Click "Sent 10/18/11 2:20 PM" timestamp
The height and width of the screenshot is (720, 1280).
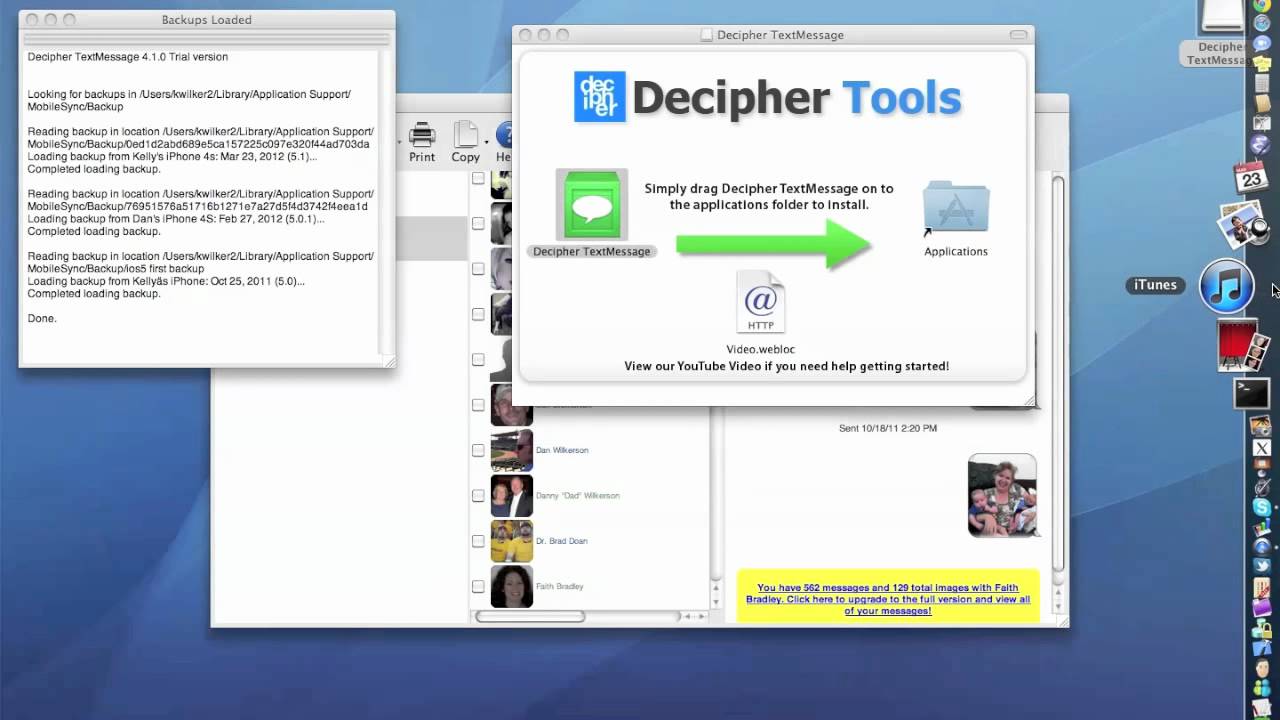point(888,428)
